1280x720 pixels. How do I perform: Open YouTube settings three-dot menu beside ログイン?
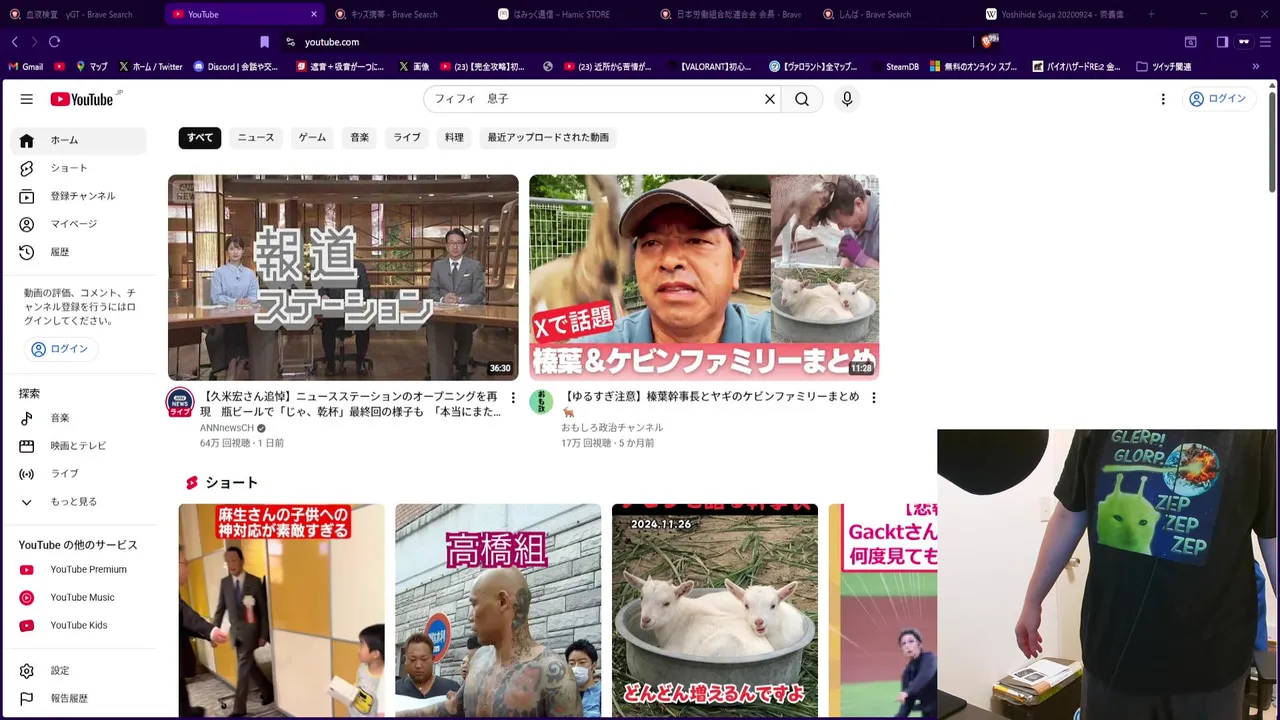pos(1163,99)
